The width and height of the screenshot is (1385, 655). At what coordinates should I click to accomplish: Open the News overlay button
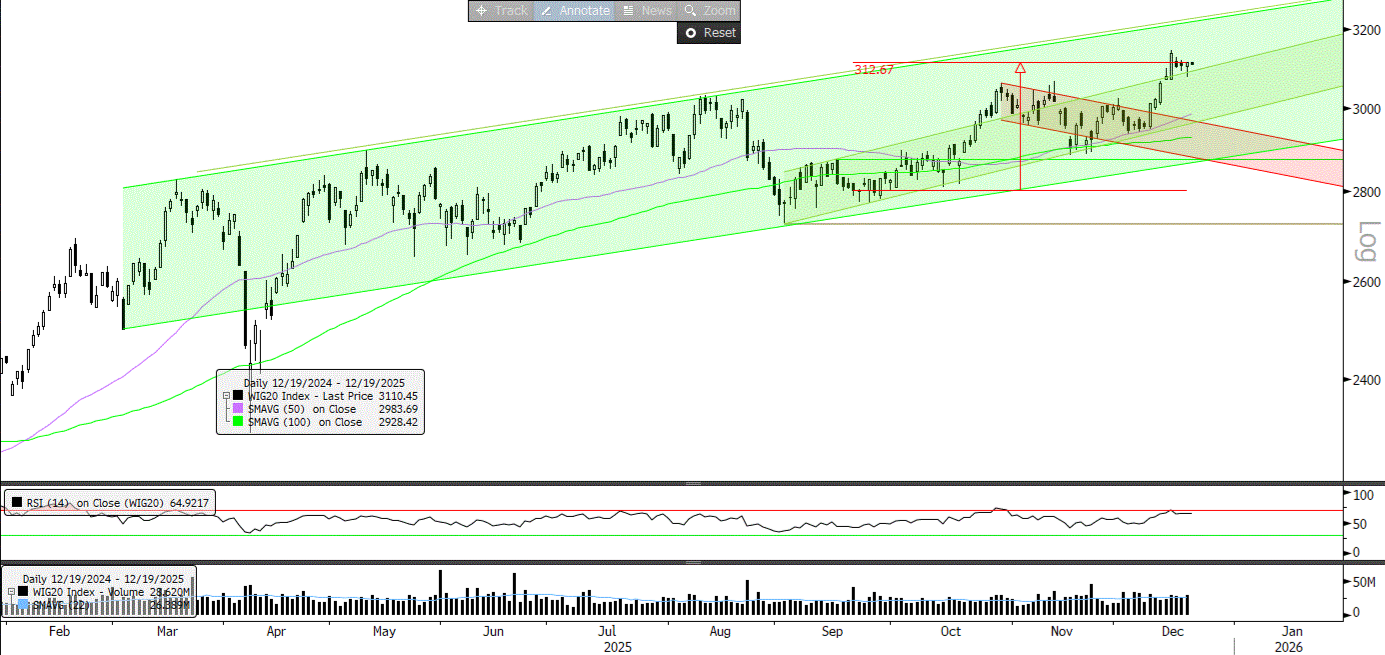coord(646,10)
